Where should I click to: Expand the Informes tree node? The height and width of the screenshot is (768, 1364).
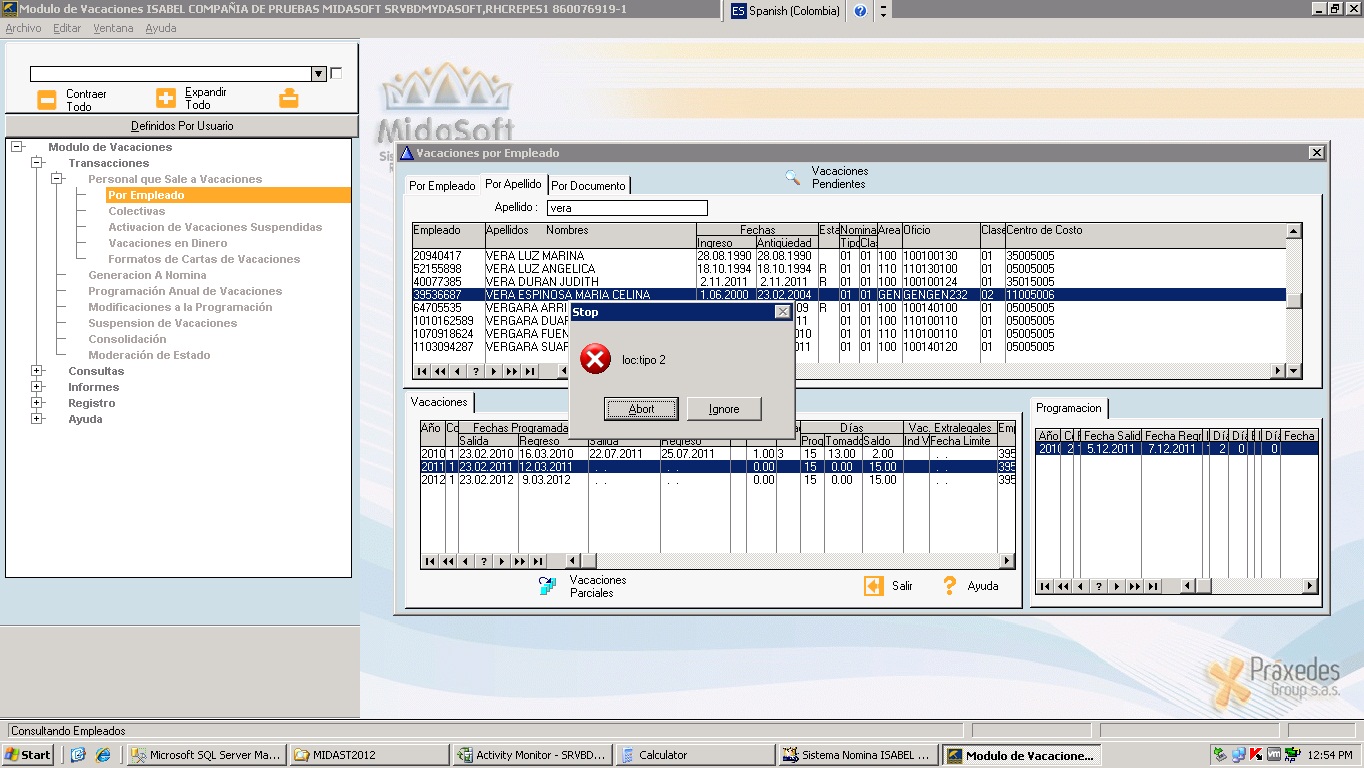click(x=37, y=387)
